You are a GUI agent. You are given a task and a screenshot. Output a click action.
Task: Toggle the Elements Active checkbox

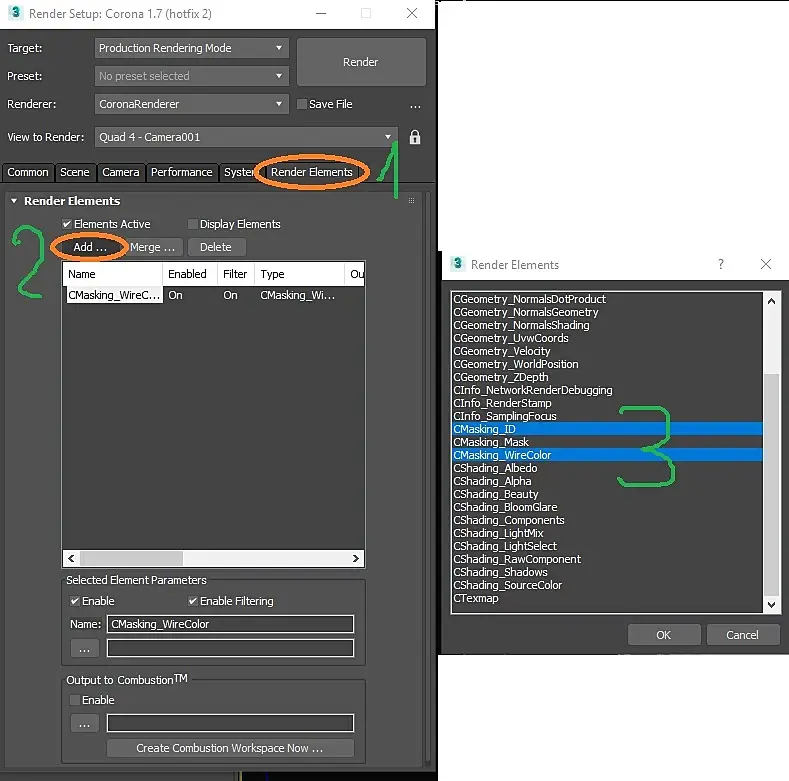(66, 224)
